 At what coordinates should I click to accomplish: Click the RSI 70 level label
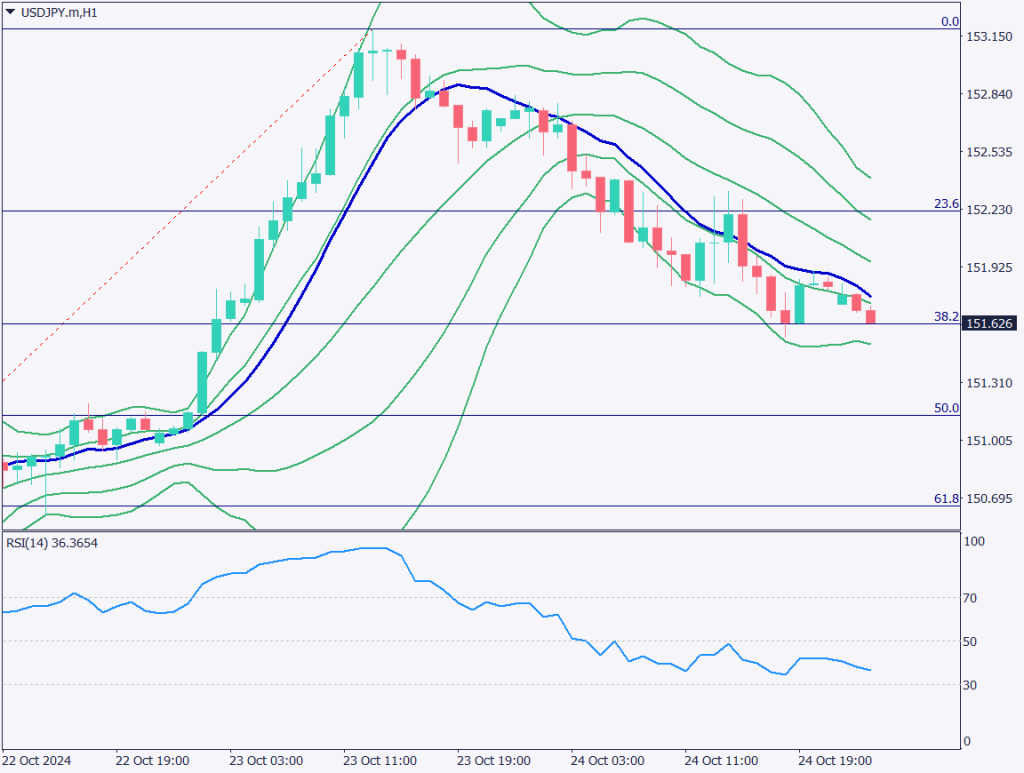coord(974,598)
